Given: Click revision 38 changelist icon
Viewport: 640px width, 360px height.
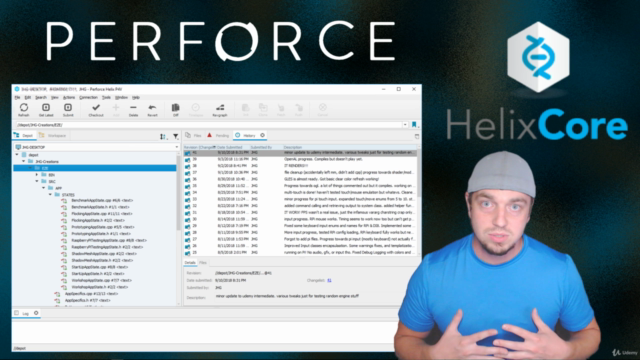Looking at the screenshot, I should pos(187,166).
